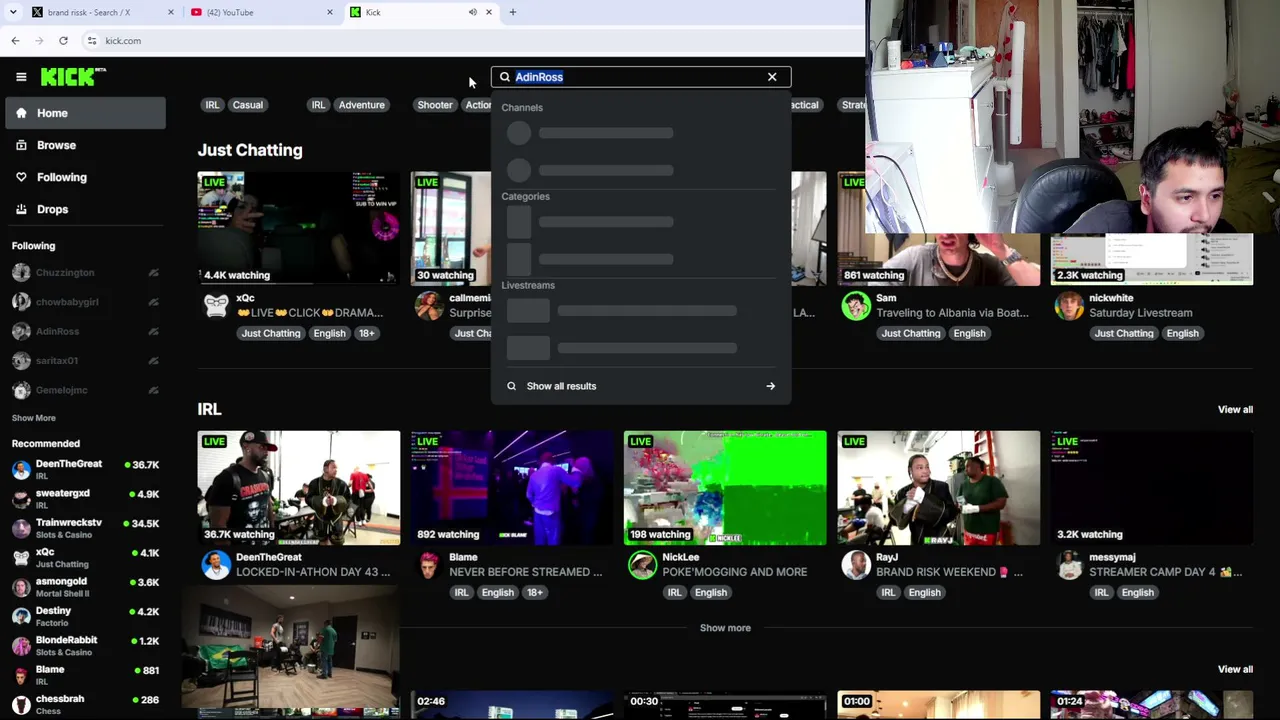Expand the Following list with Show more
1280x720 pixels.
click(34, 418)
